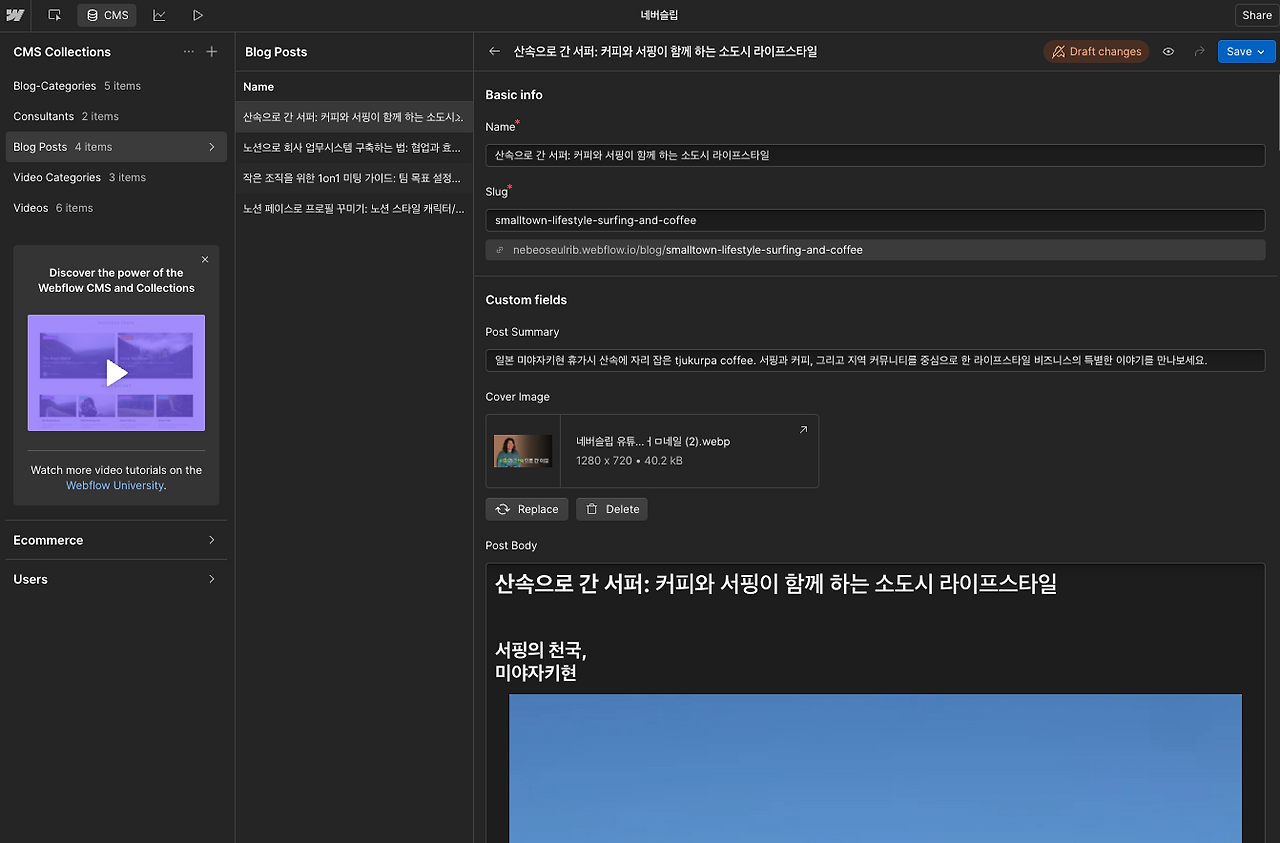The width and height of the screenshot is (1280, 843).
Task: Select the CMS tab in the top toolbar
Action: pyautogui.click(x=106, y=15)
